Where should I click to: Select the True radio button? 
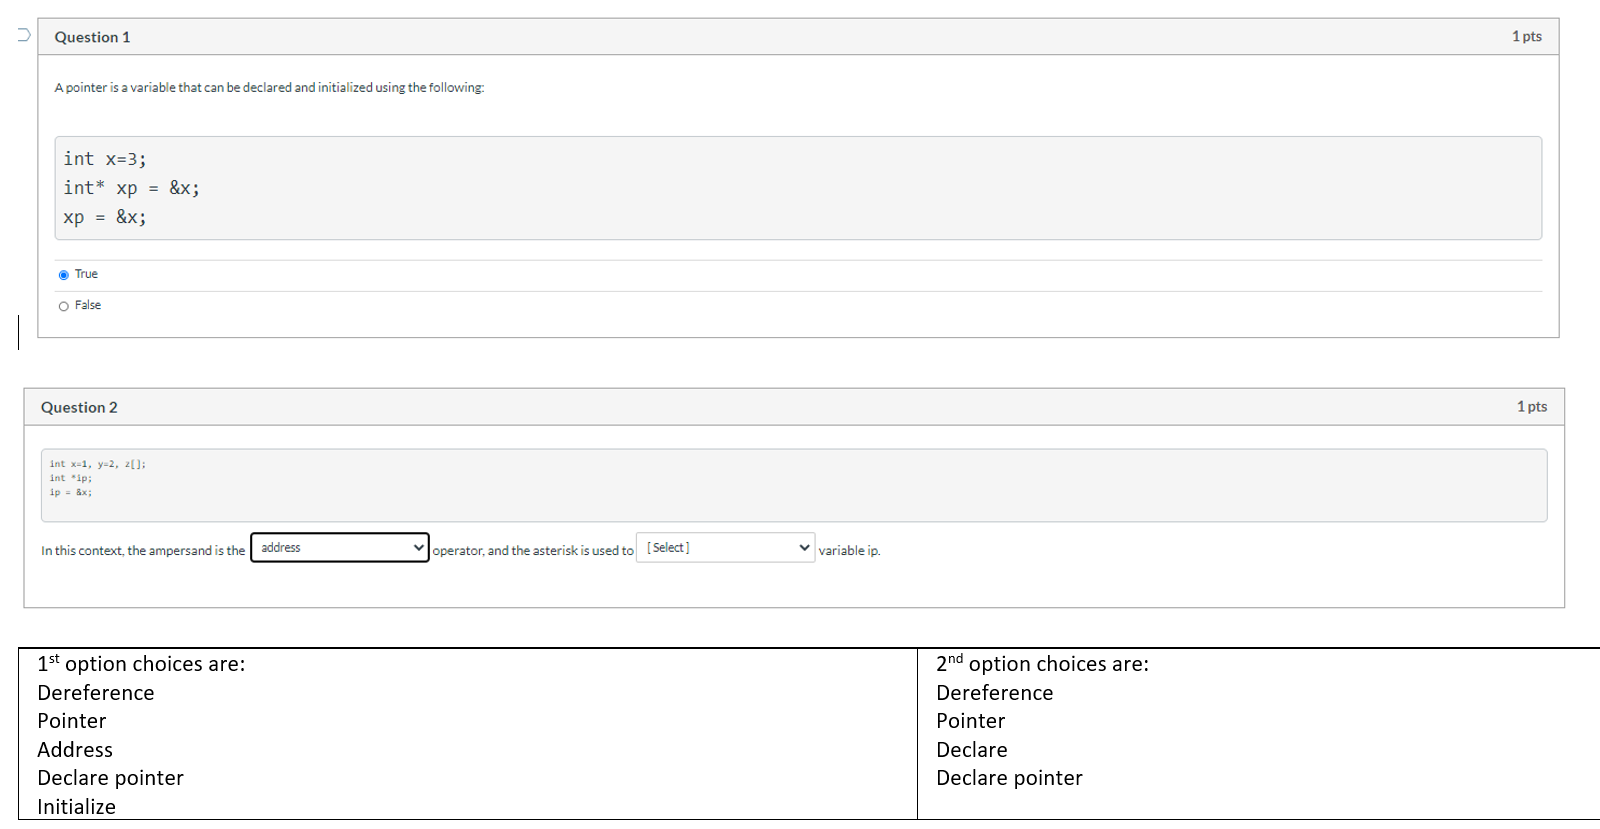64,275
